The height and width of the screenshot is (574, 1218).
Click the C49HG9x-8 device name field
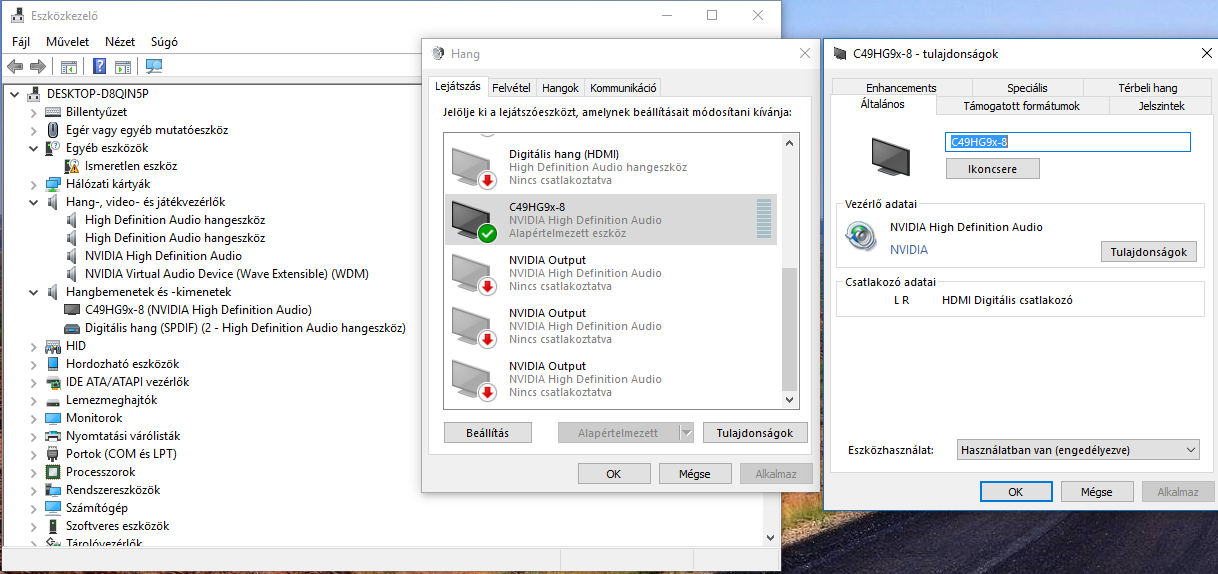tap(1068, 142)
